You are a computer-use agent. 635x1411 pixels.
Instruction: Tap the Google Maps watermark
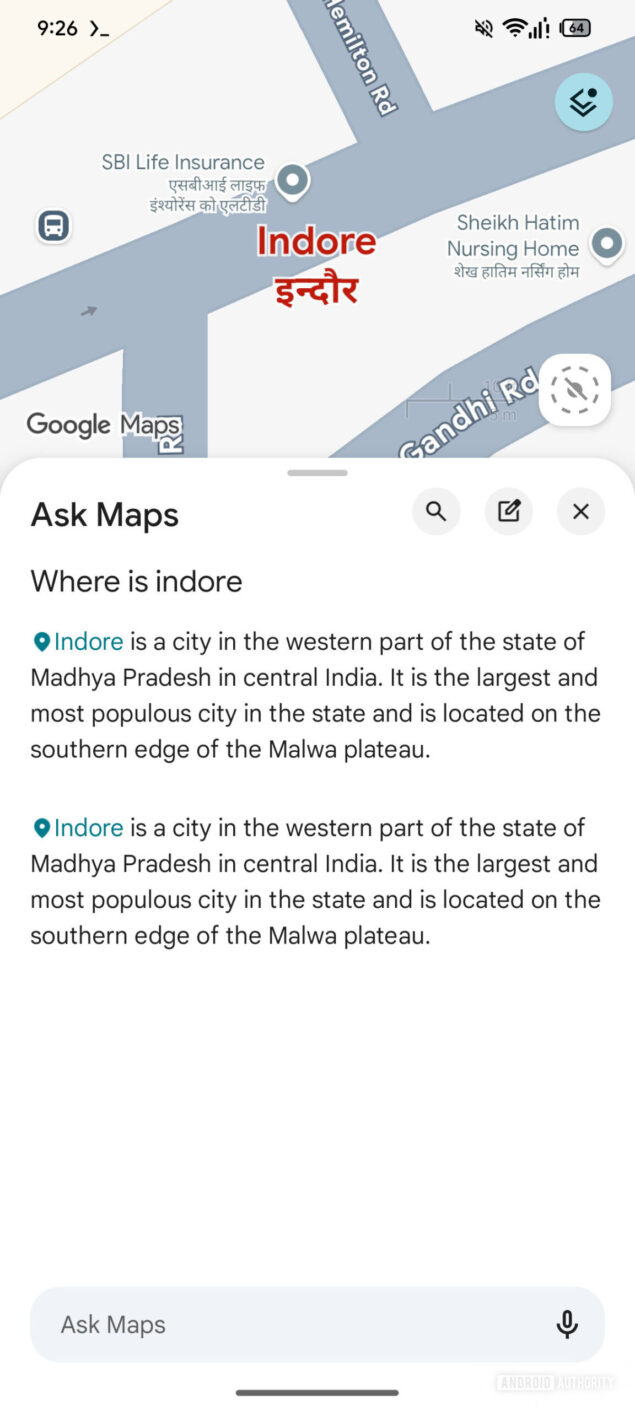pos(104,425)
